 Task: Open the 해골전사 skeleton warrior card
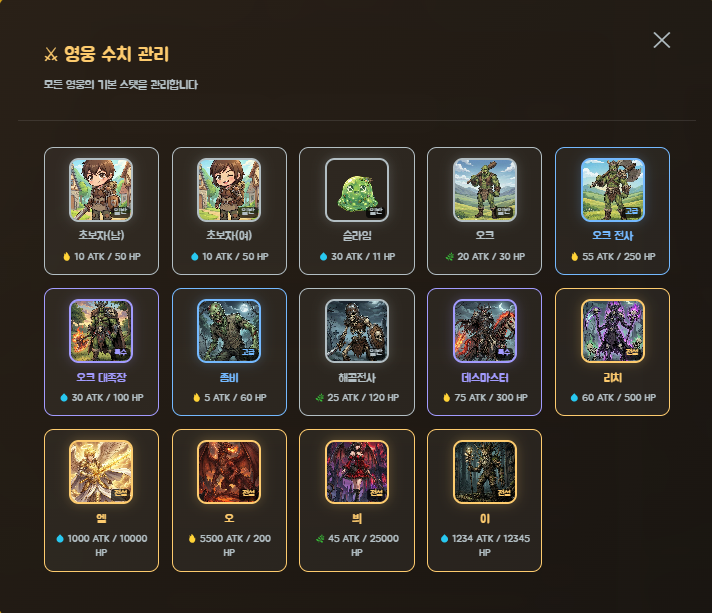click(x=357, y=352)
